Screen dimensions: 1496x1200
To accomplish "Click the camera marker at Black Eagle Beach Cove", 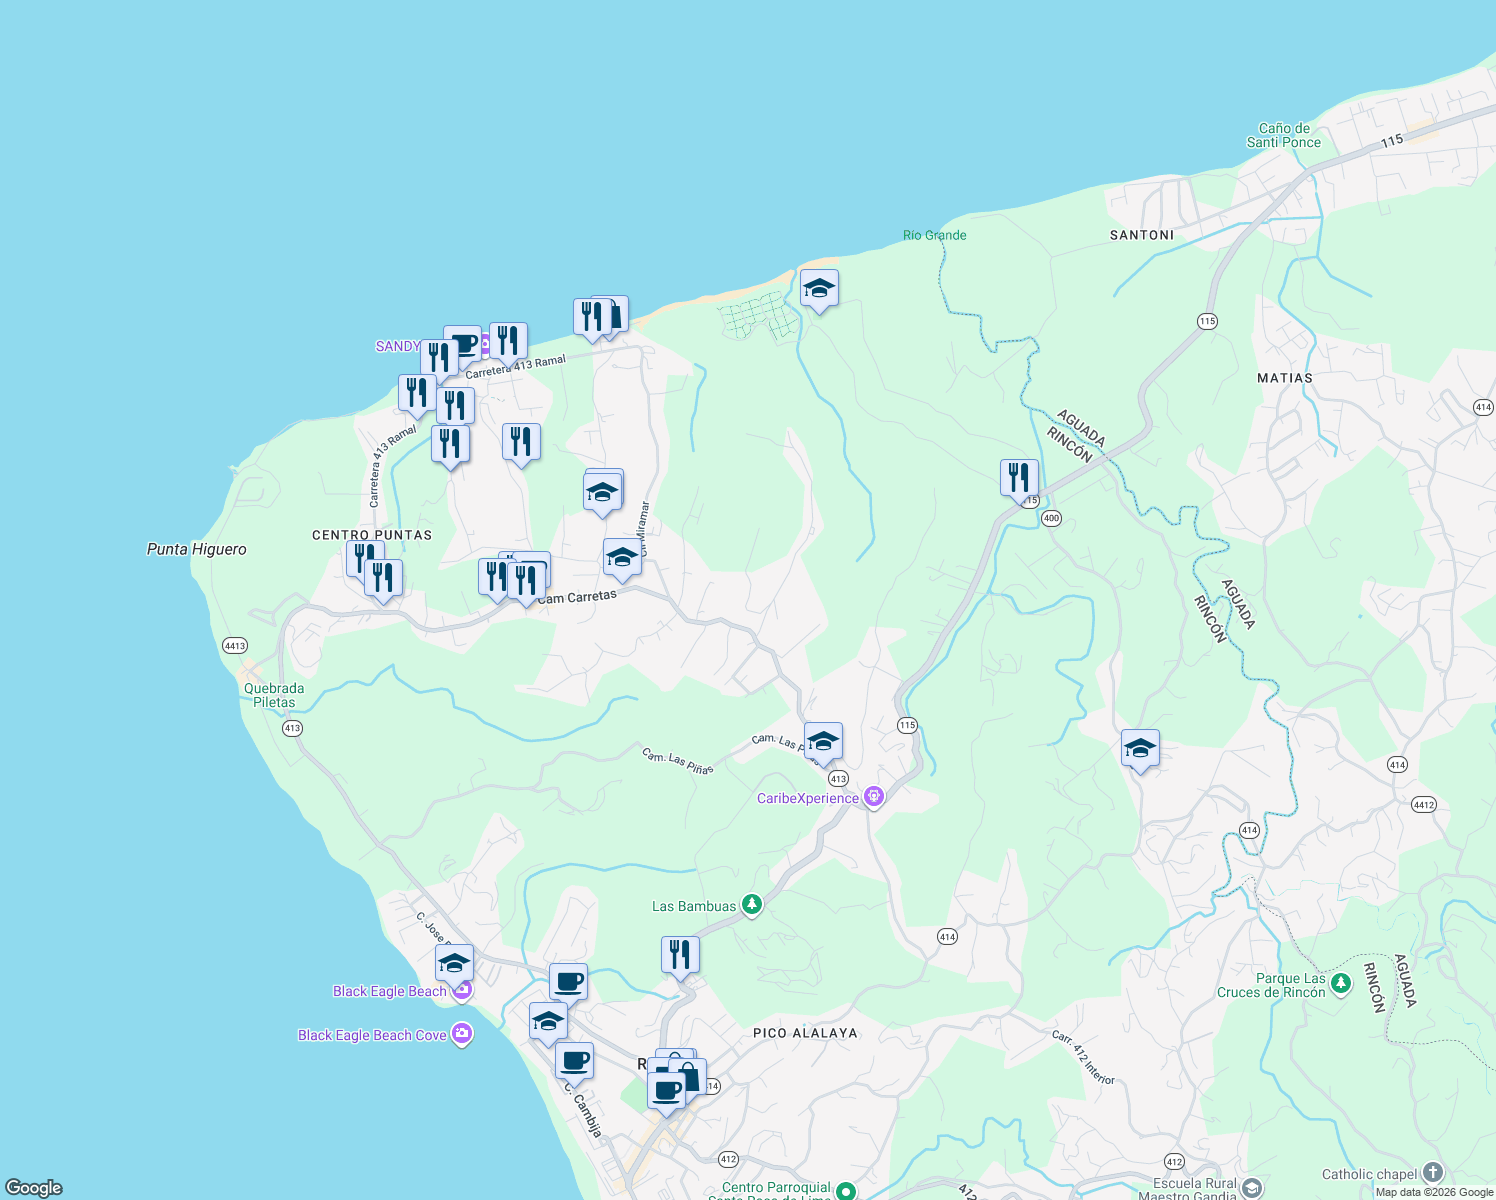I will coord(461,1034).
